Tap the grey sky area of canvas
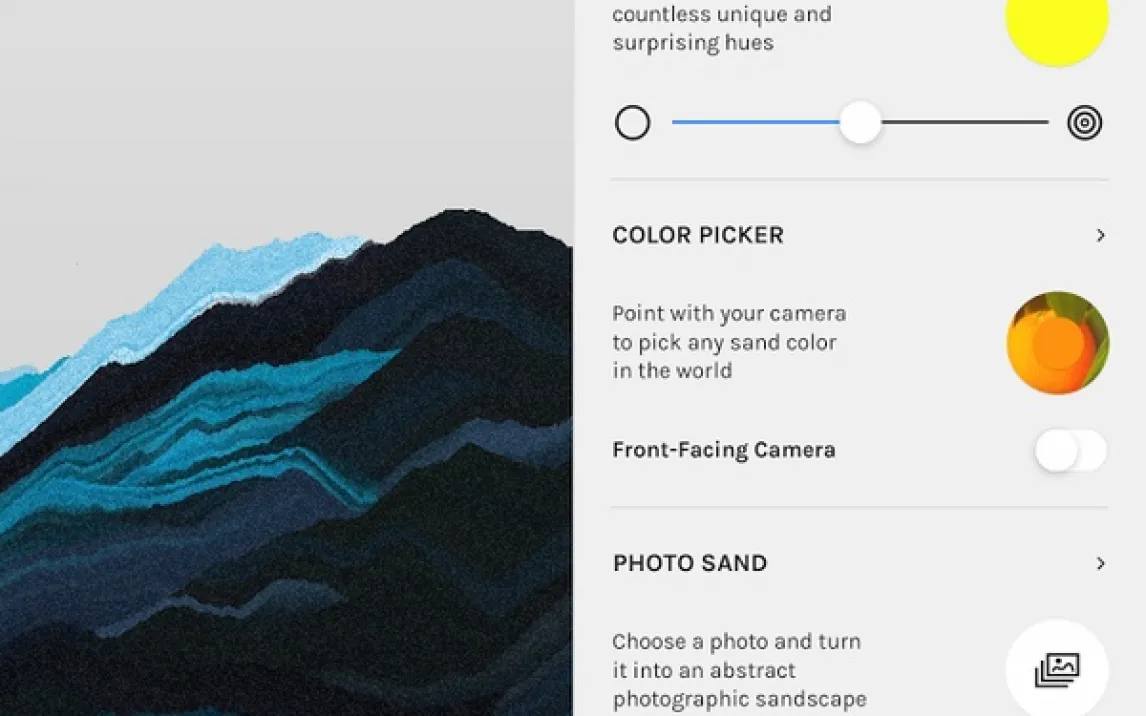The height and width of the screenshot is (716, 1146). coord(285,110)
